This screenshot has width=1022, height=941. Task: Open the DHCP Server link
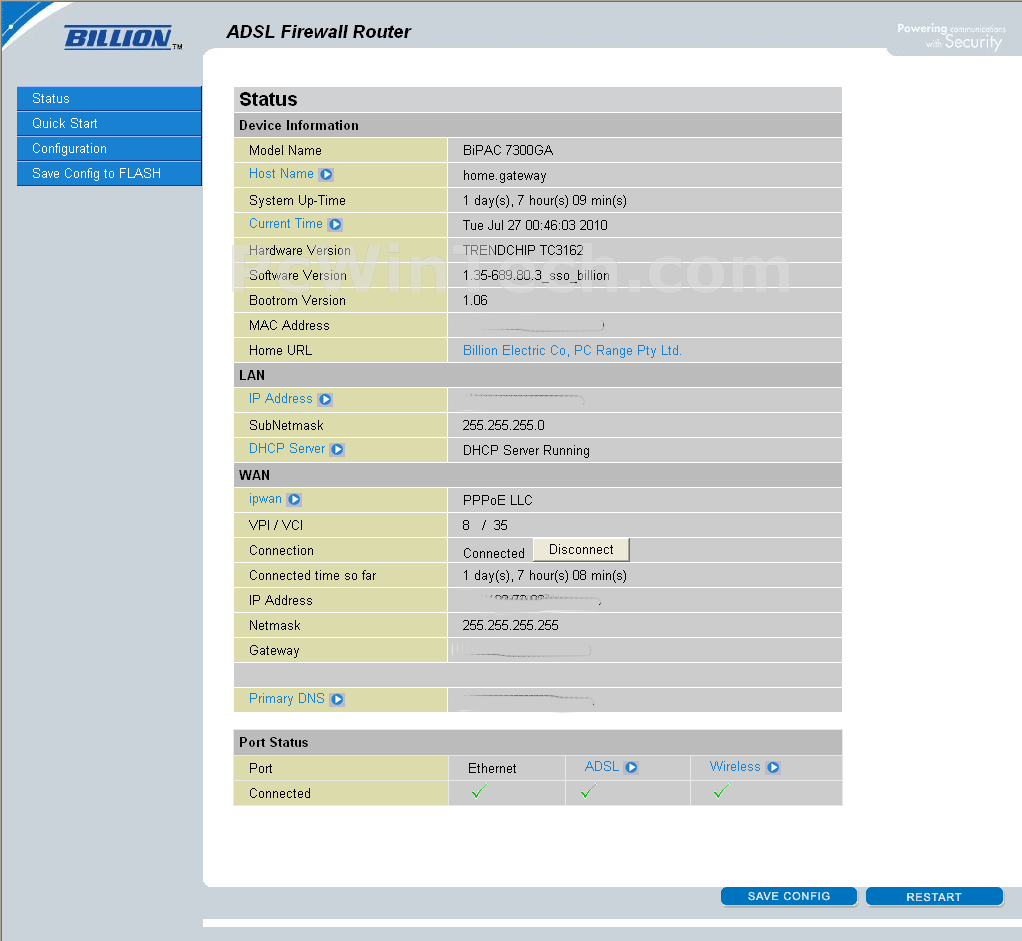(x=287, y=448)
